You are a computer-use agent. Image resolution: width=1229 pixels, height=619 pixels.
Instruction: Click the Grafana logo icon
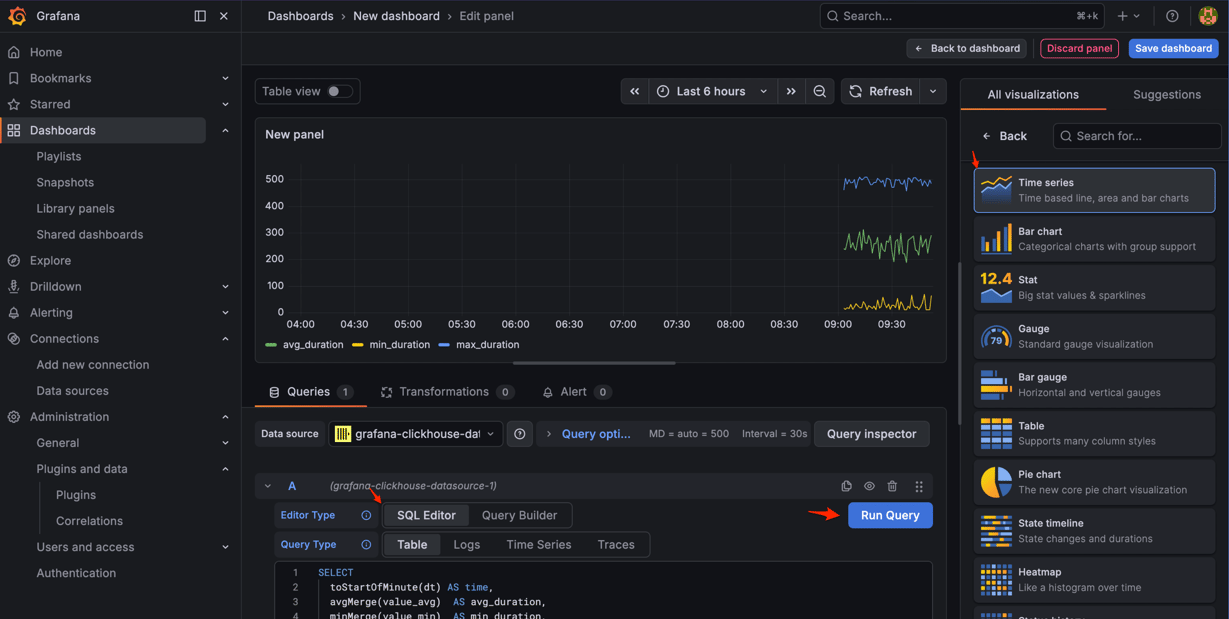(17, 16)
